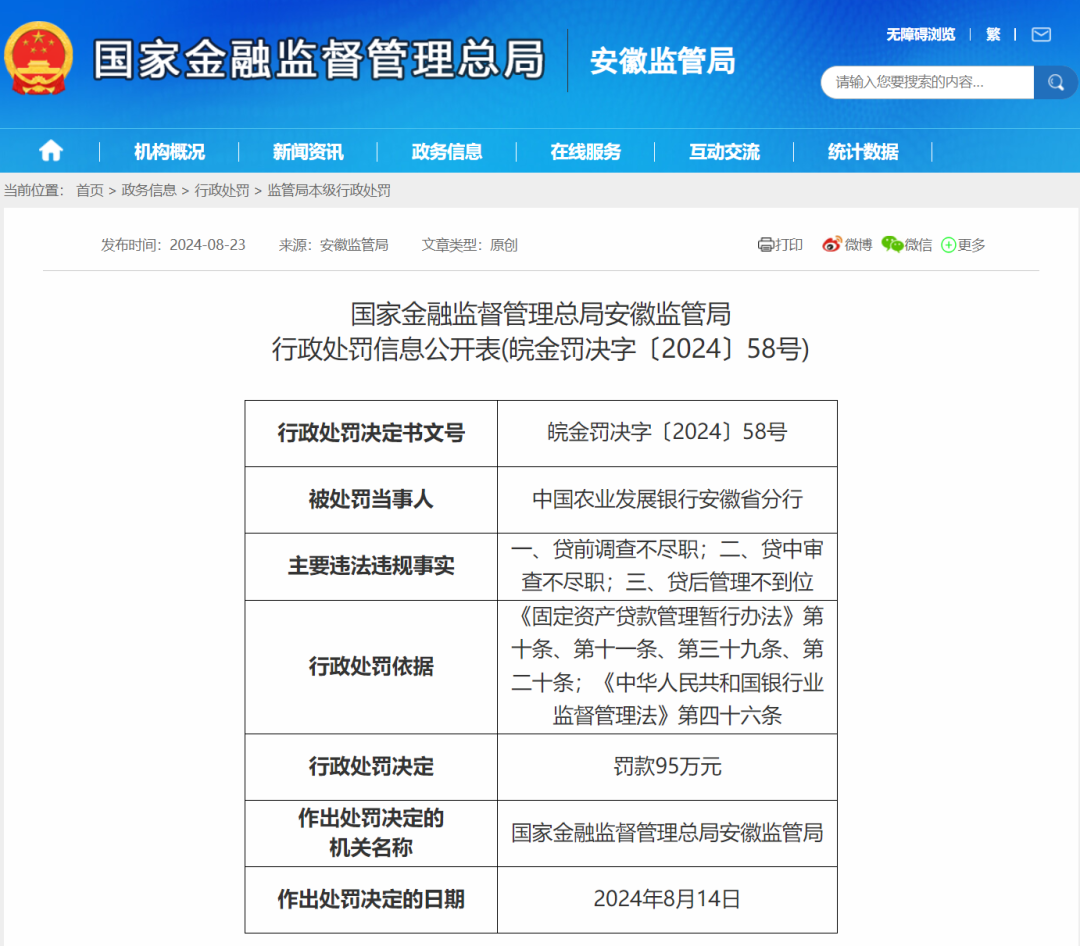Screen dimensions: 1080x946
Task: Click the 安徽监管局 header text
Action: 663,61
